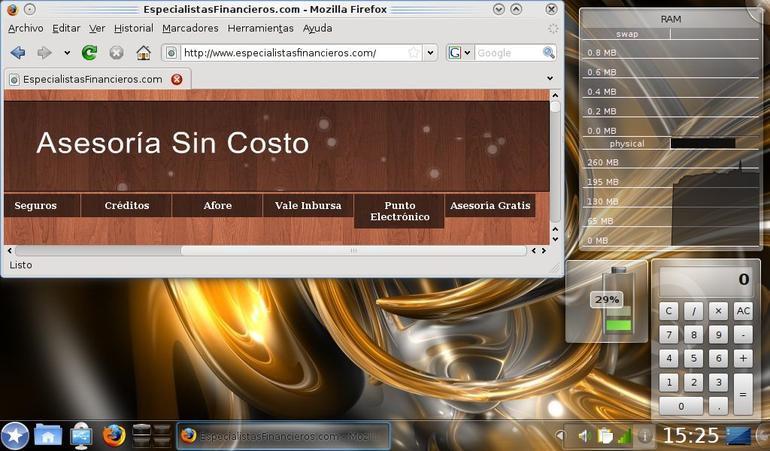Viewport: 770px width, 451px height.
Task: Open the Punto Electrónico page link
Action: coord(400,211)
